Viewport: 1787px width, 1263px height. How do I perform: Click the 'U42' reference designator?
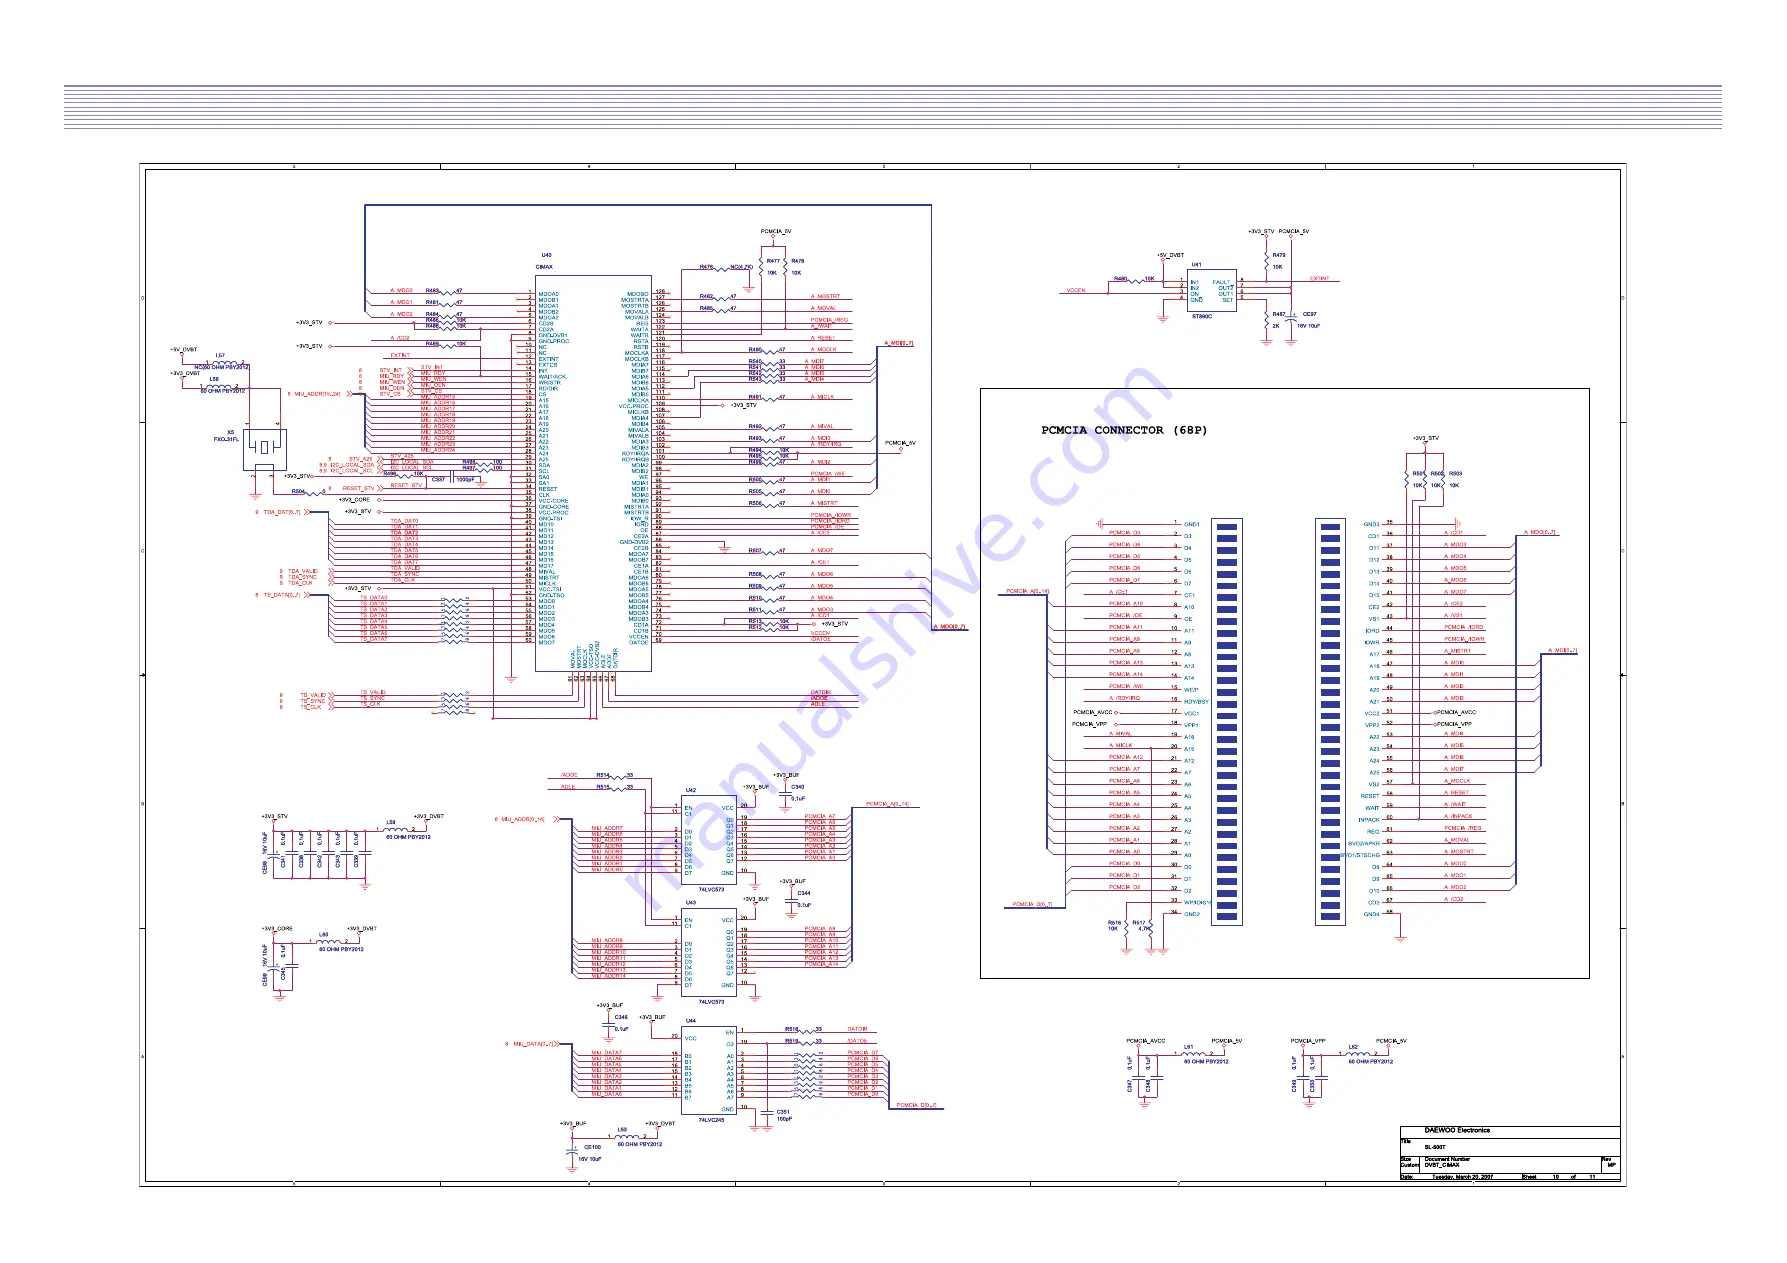click(x=690, y=790)
